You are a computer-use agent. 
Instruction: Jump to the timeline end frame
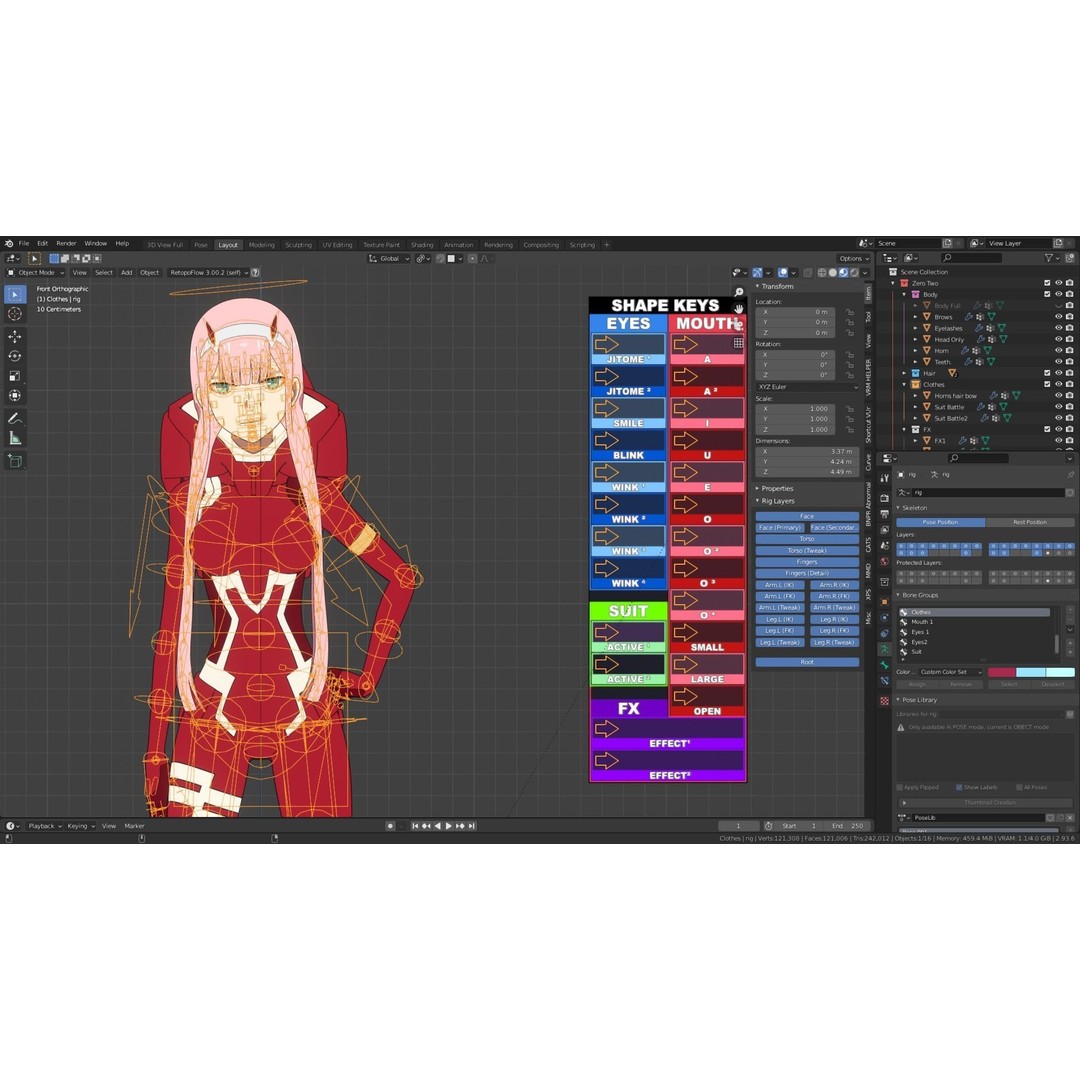pyautogui.click(x=472, y=826)
